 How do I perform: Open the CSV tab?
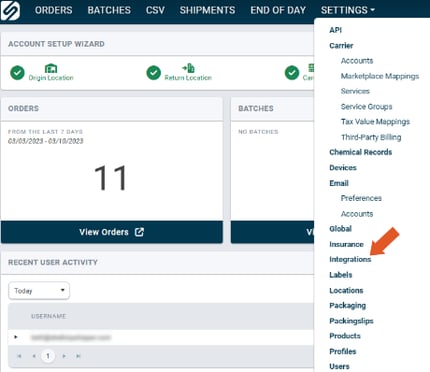click(x=155, y=10)
